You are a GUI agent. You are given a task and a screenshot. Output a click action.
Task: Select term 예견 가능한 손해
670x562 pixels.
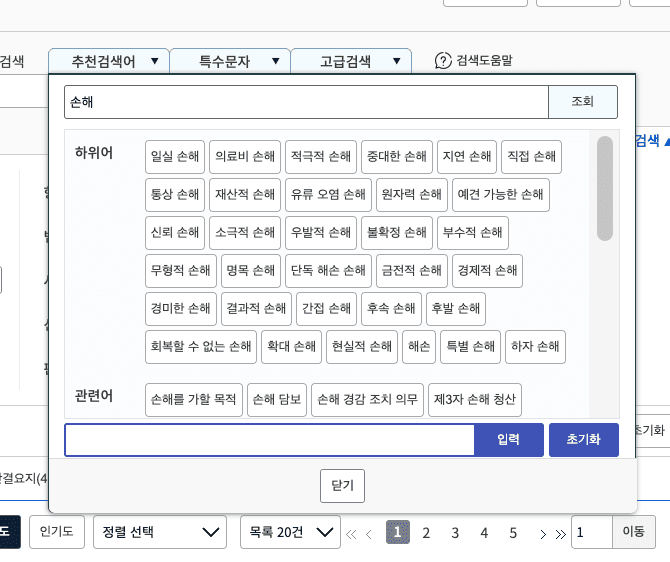(501, 195)
